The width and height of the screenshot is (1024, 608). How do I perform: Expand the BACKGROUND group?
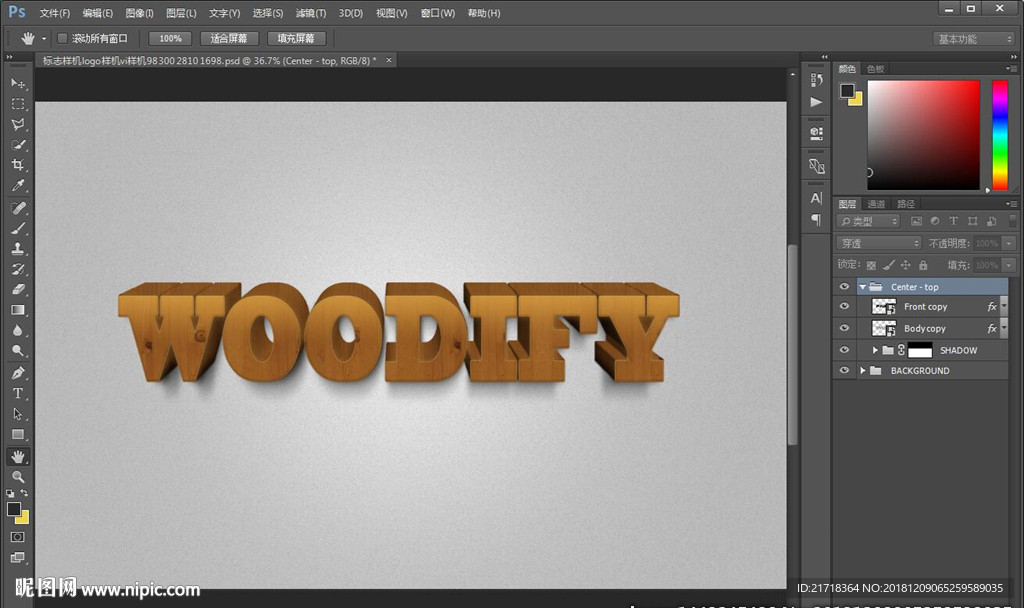pos(863,370)
